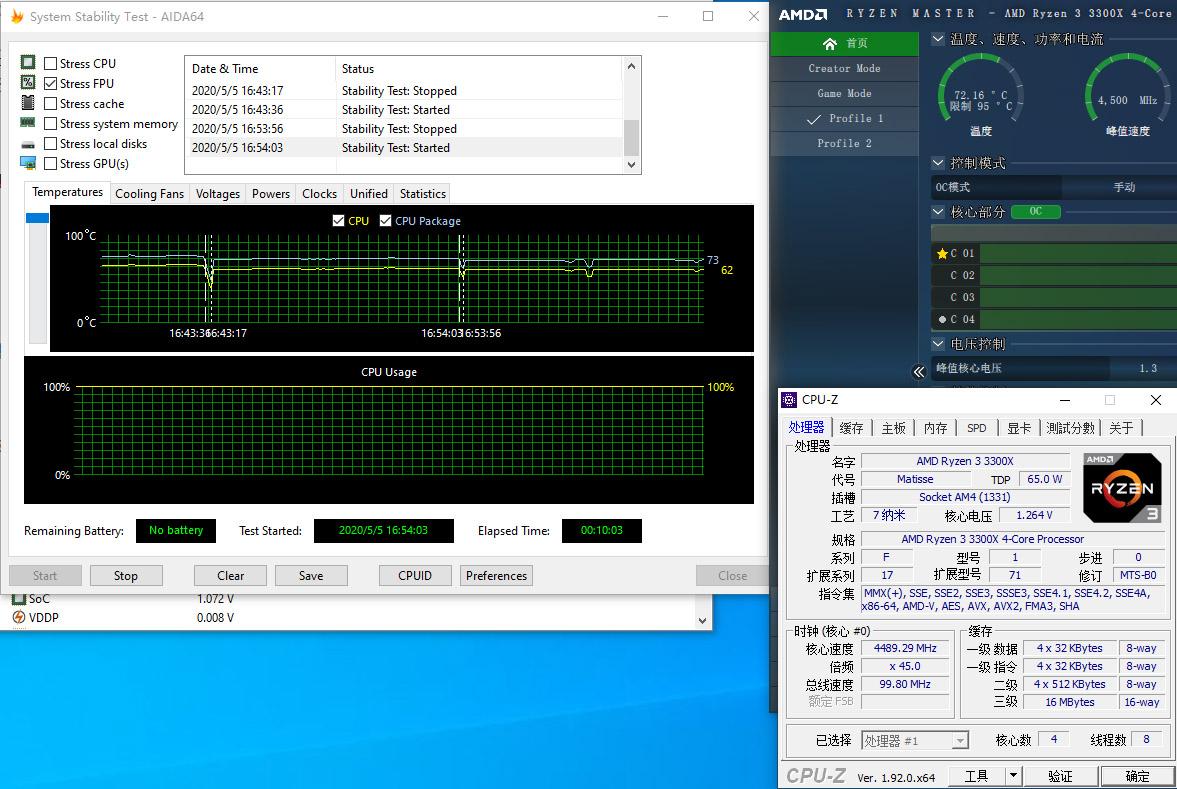Screen dimensions: 1177x789
Task: Open the SPD tab in CPU-Z
Action: click(x=977, y=428)
